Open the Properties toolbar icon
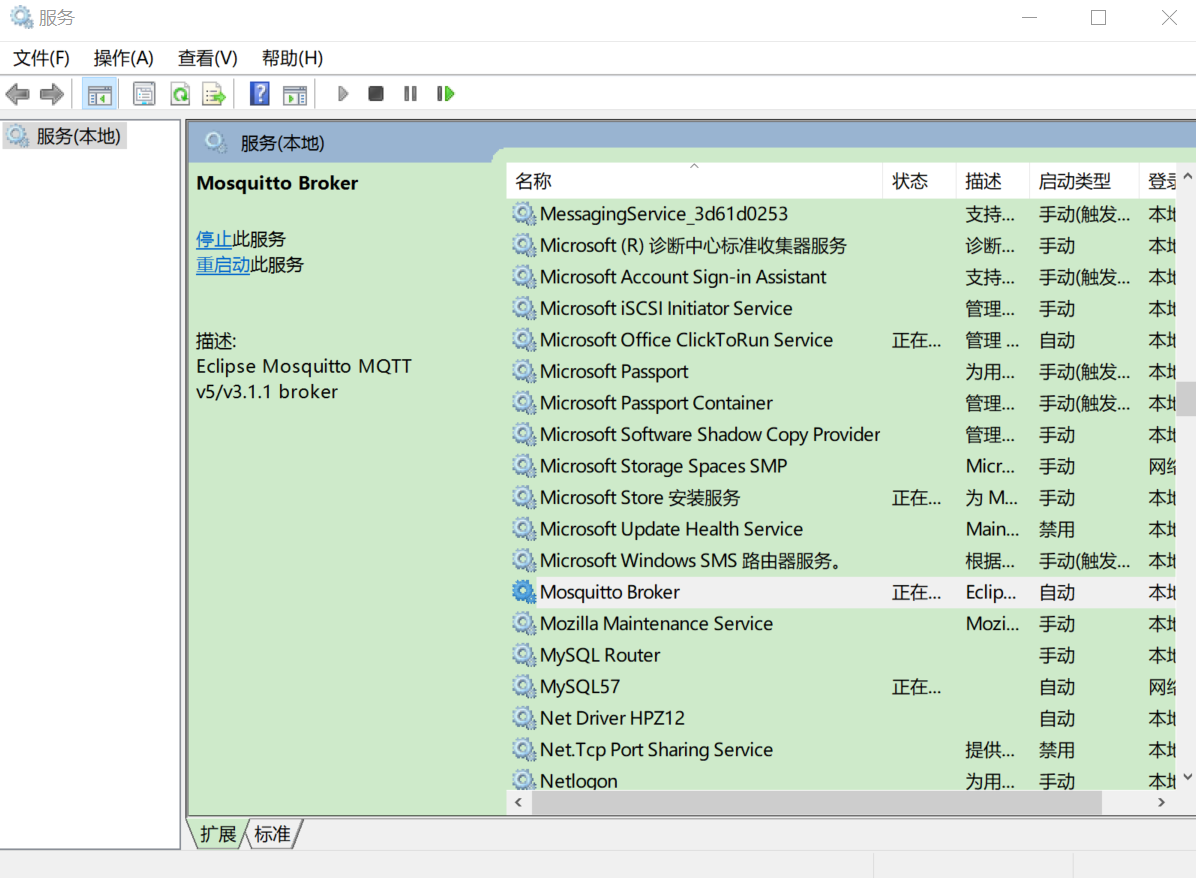 point(144,94)
